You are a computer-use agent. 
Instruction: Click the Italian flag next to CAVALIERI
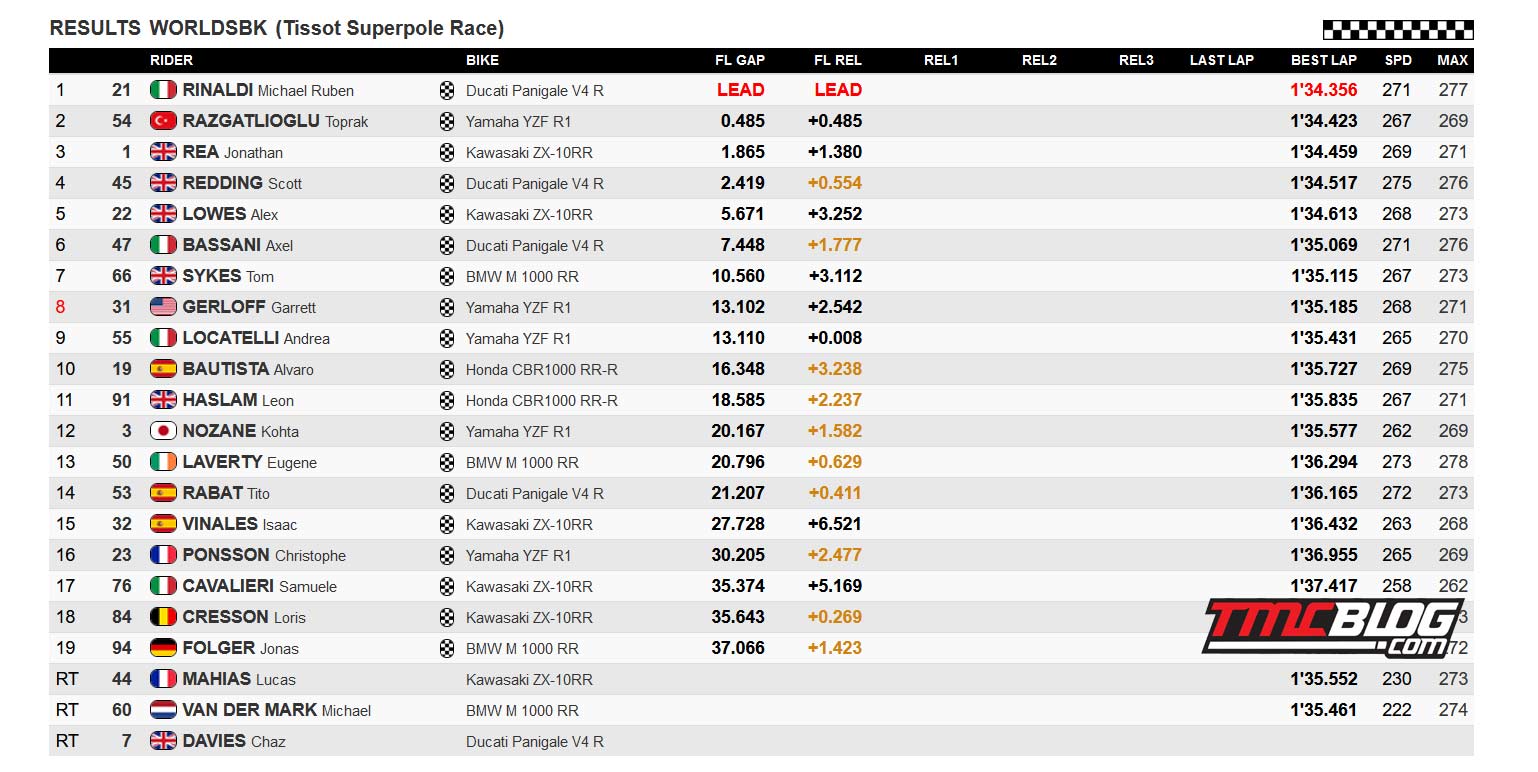click(163, 586)
